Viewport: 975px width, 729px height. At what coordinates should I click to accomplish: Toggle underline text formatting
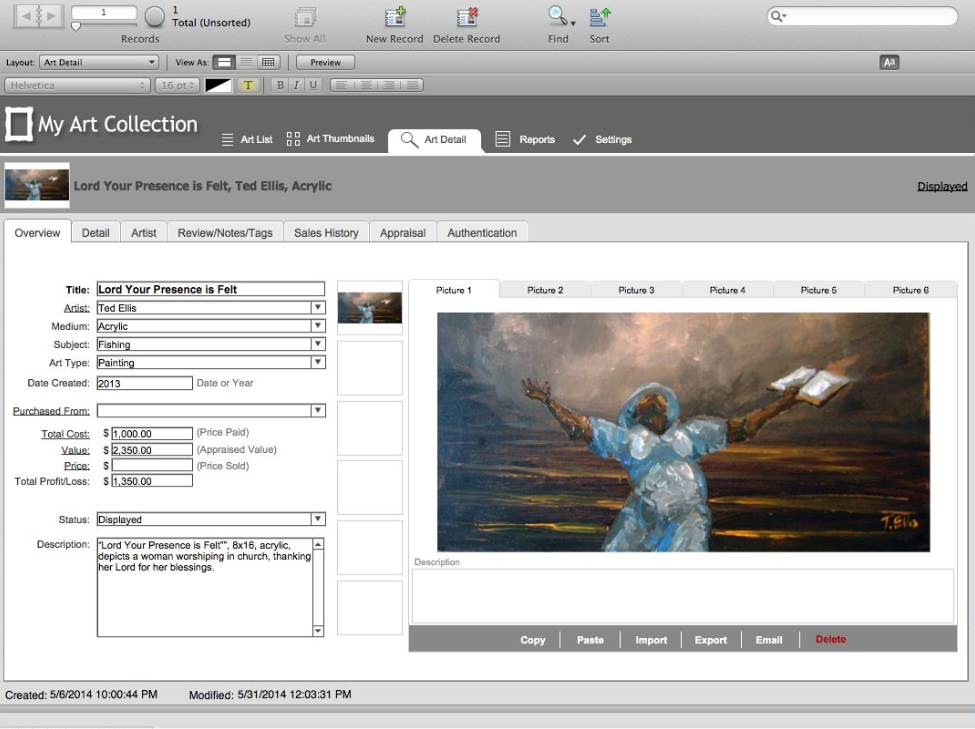click(313, 85)
